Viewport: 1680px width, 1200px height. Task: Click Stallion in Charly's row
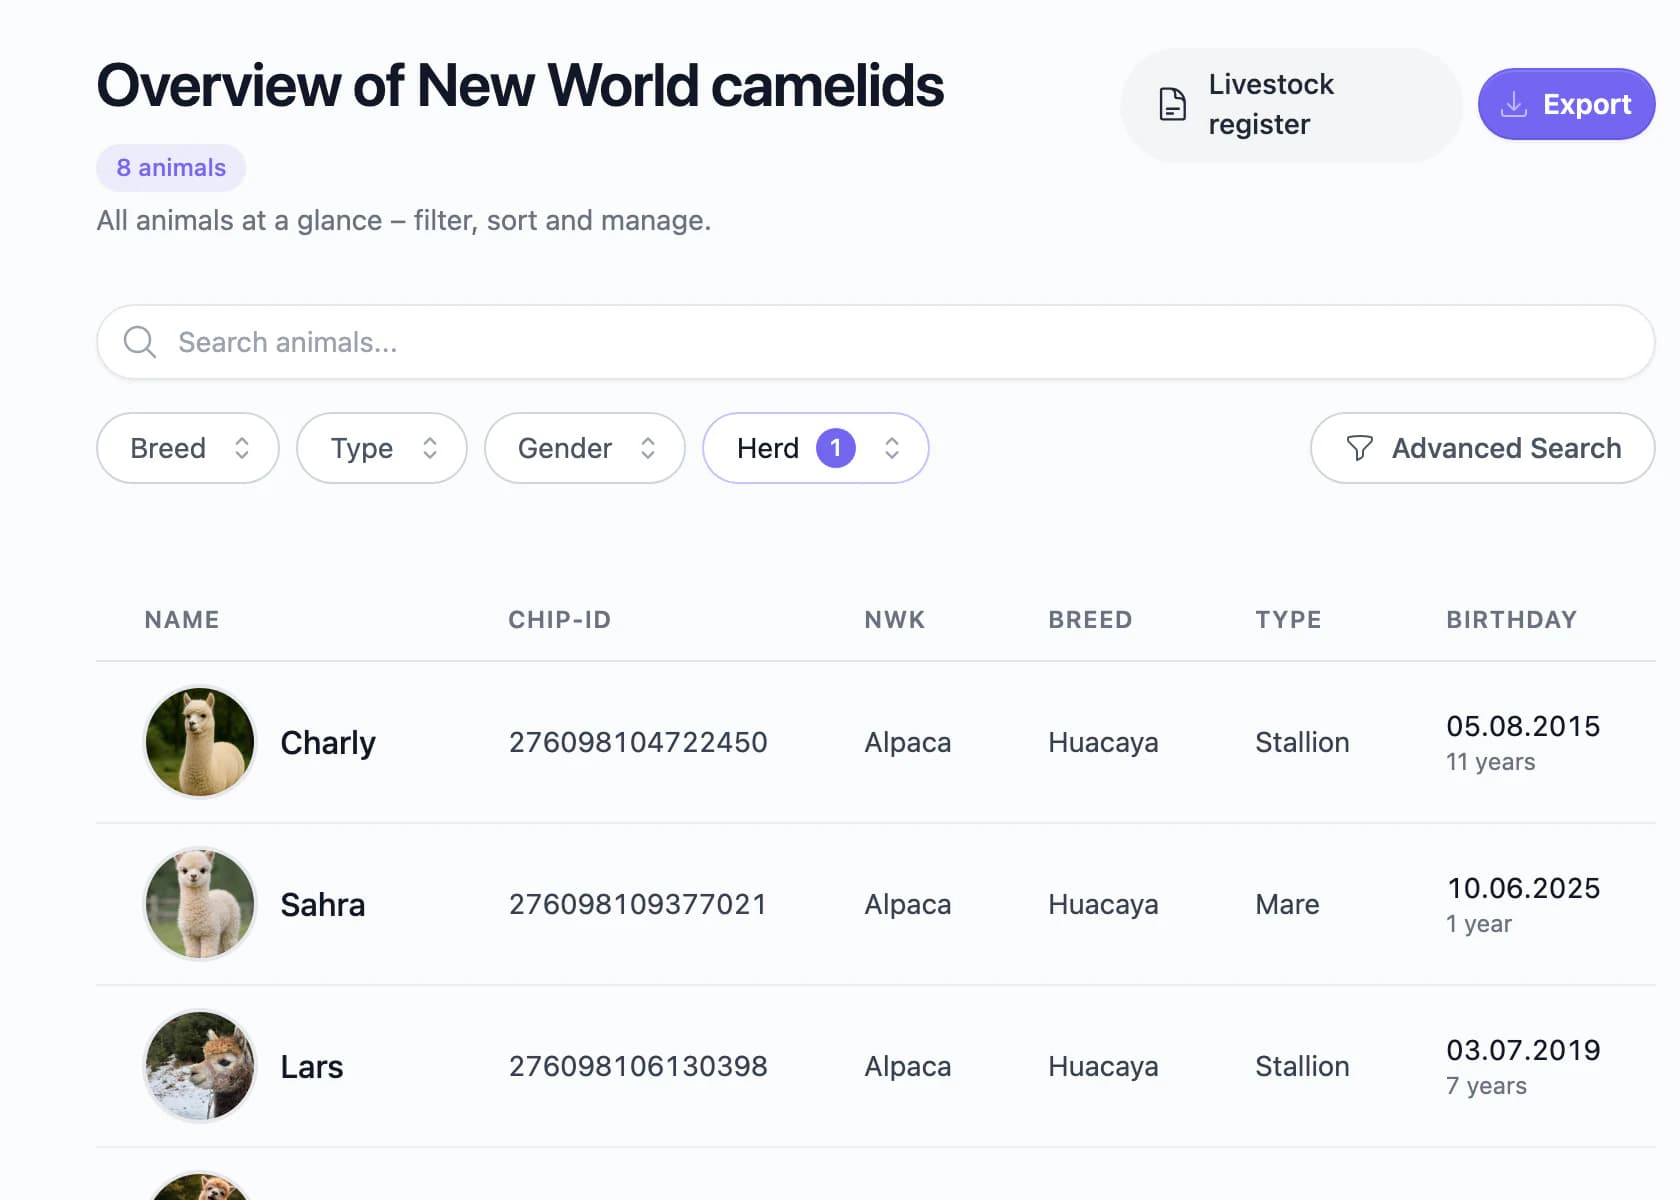pyautogui.click(x=1302, y=742)
